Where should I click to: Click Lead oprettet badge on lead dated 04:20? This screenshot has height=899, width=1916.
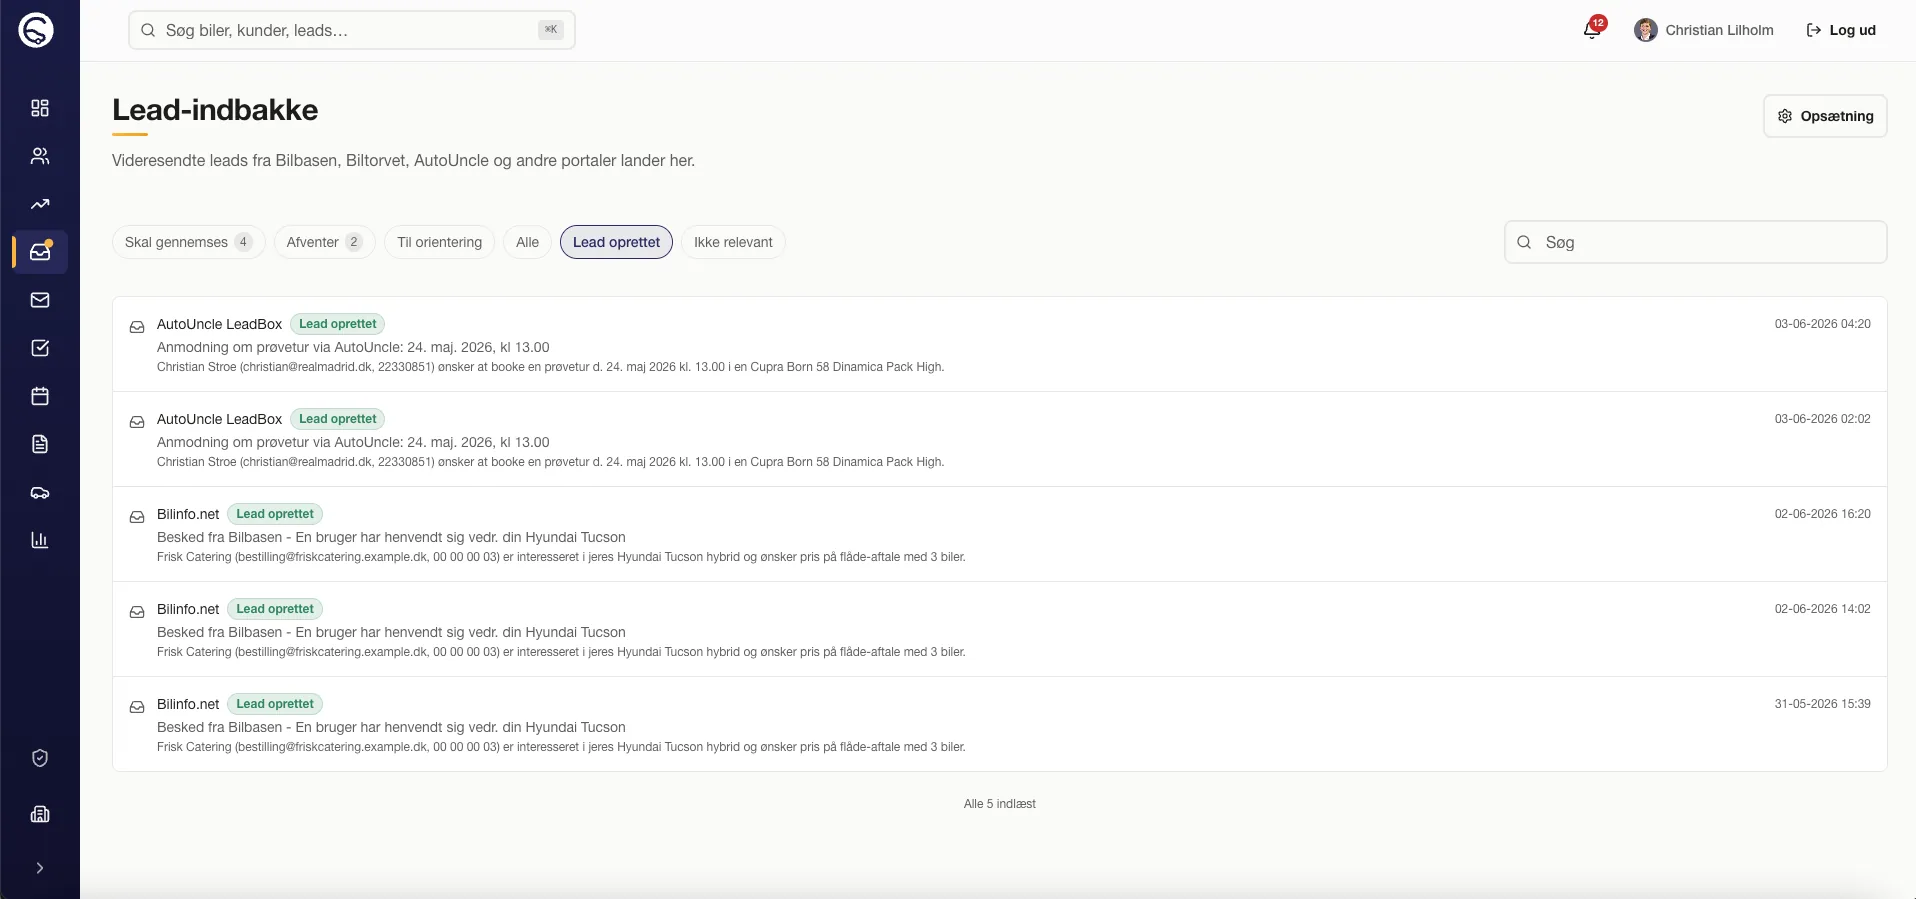point(338,324)
